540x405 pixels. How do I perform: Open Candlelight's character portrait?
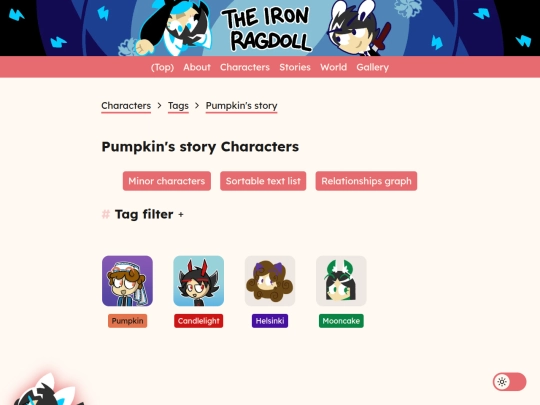pyautogui.click(x=199, y=281)
